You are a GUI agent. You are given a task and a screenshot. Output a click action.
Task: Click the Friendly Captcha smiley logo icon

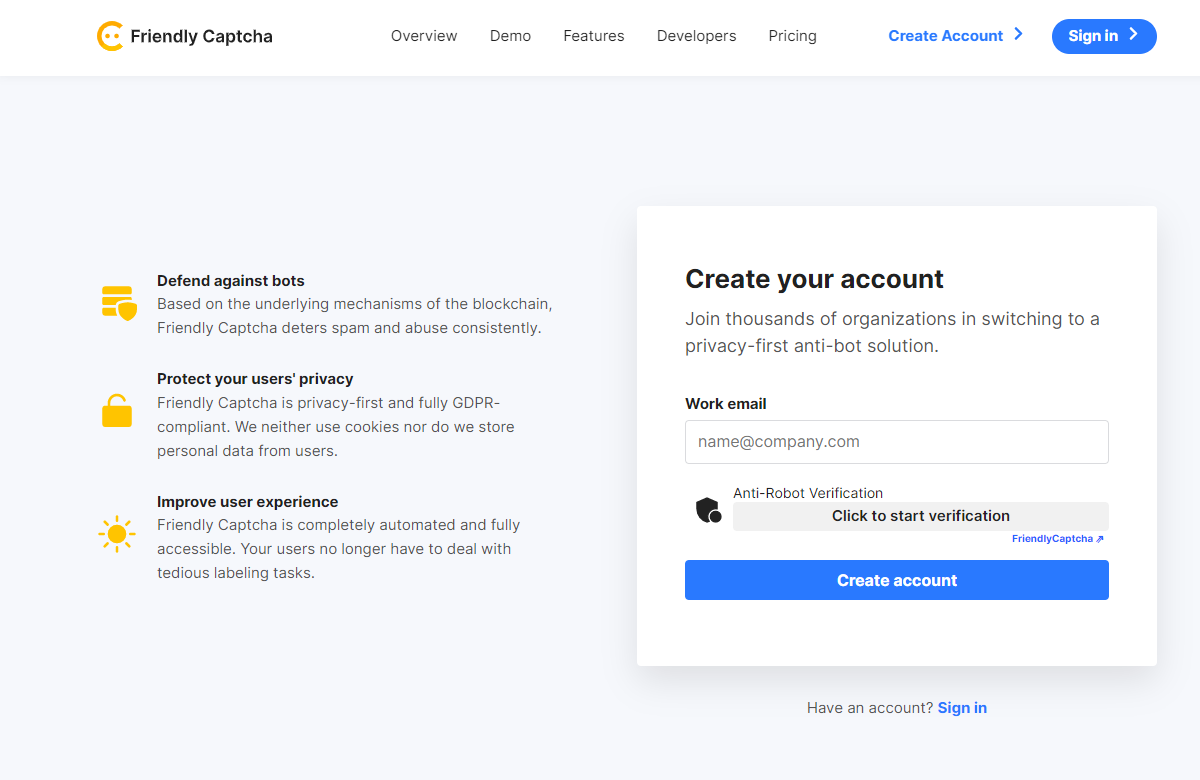[x=110, y=36]
